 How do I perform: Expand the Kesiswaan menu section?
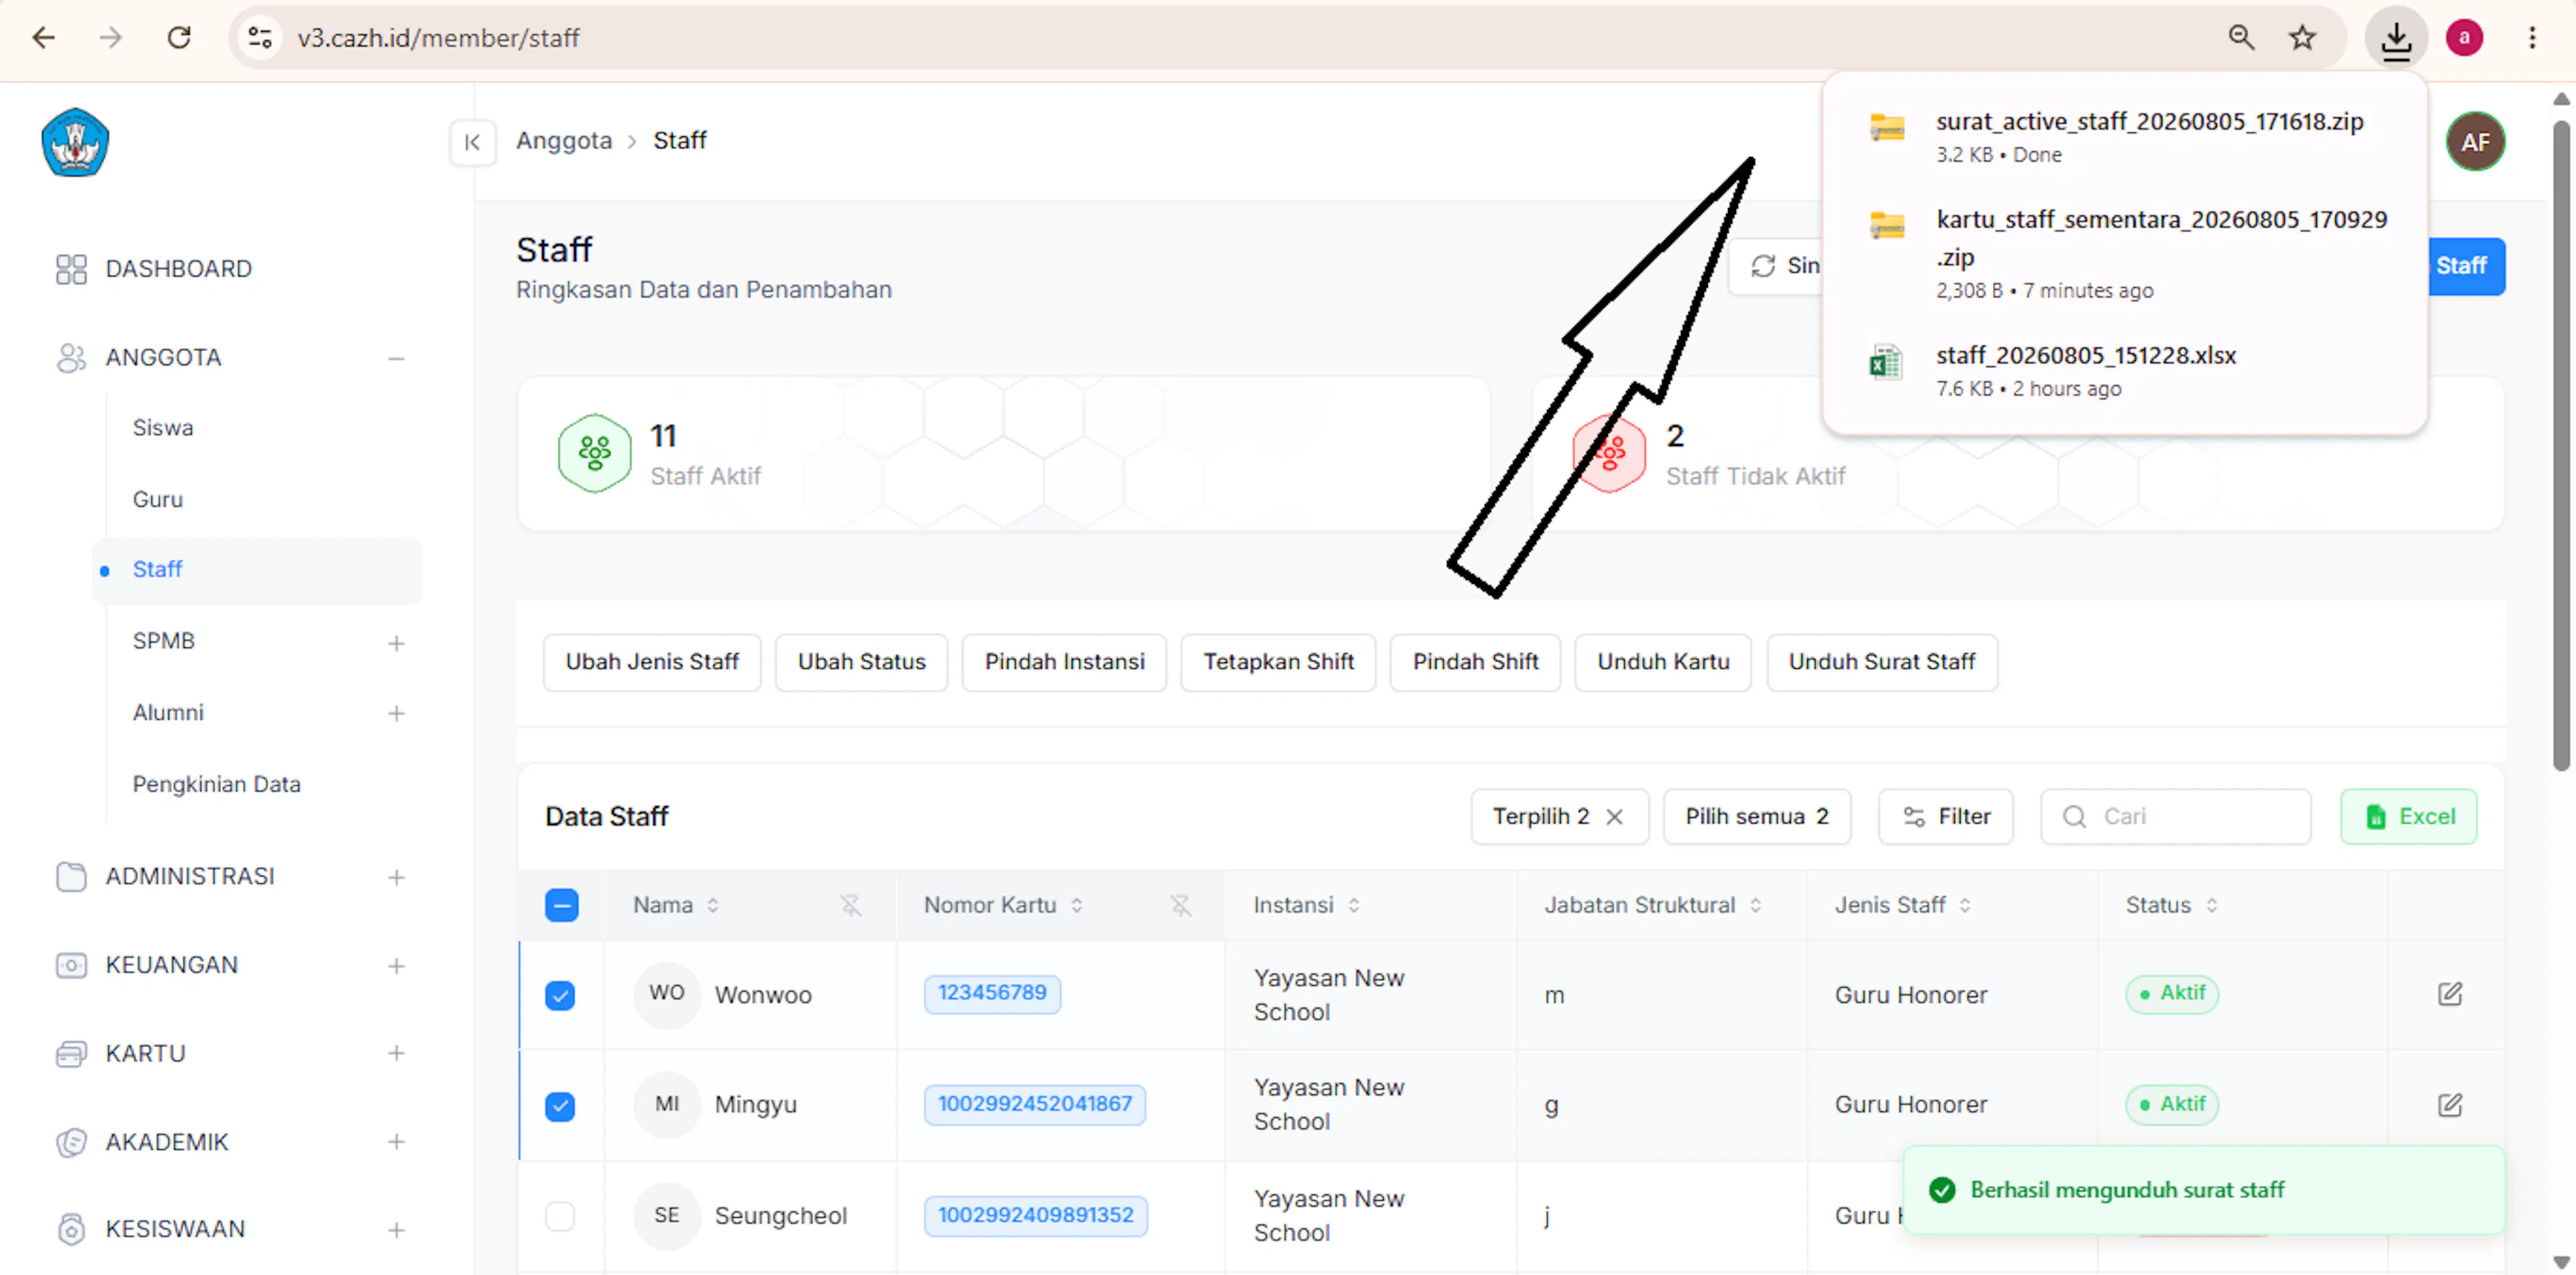pyautogui.click(x=396, y=1230)
